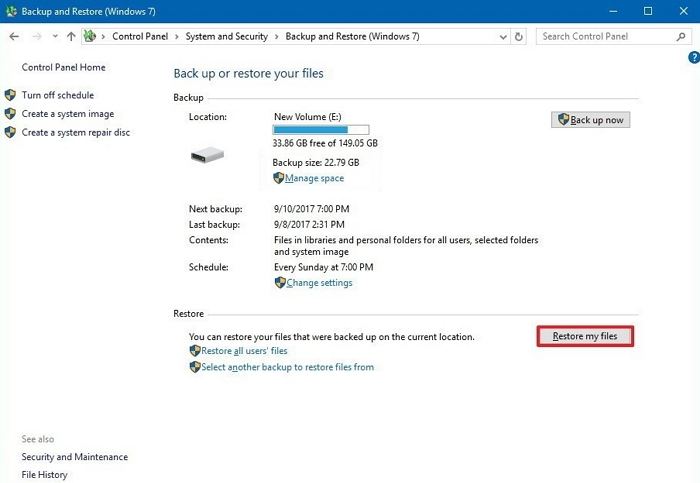Click the Backup and Restore title bar icon
The width and height of the screenshot is (700, 483).
(x=11, y=11)
